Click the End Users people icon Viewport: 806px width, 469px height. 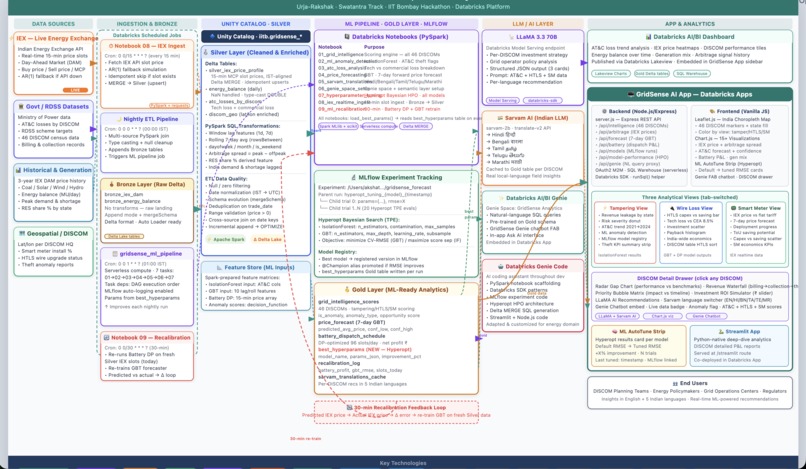tap(675, 384)
